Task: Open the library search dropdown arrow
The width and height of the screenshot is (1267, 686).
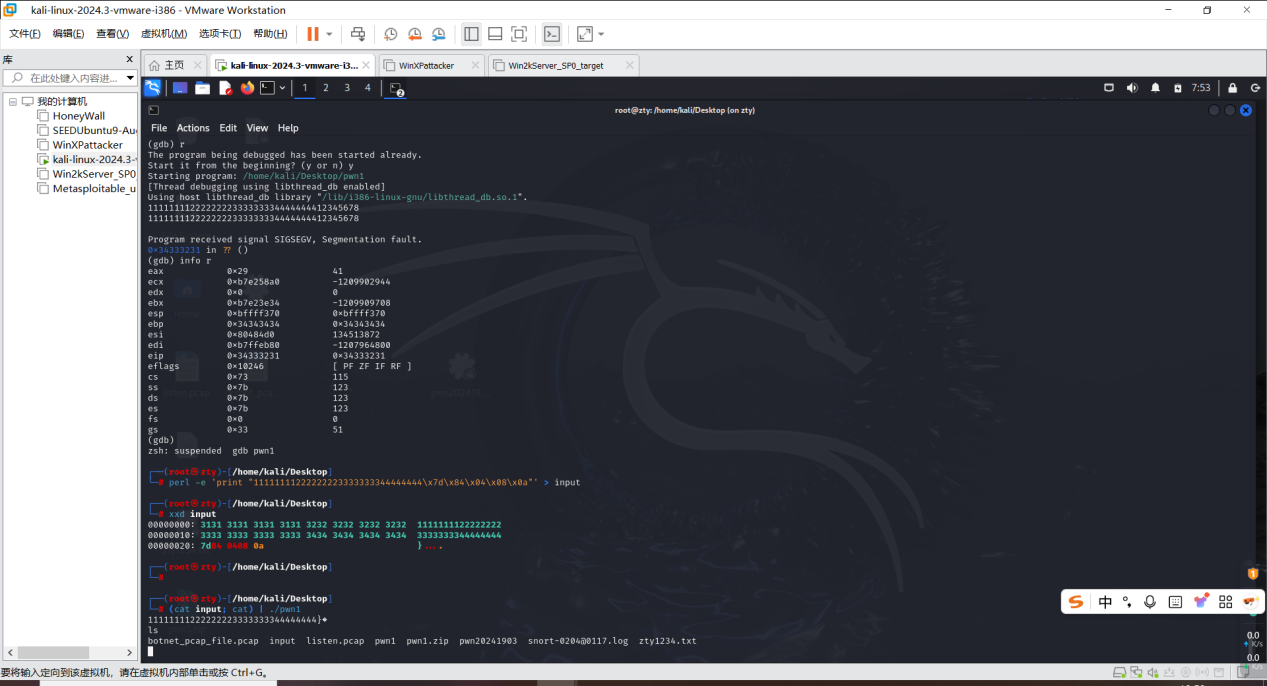Action: (x=130, y=78)
